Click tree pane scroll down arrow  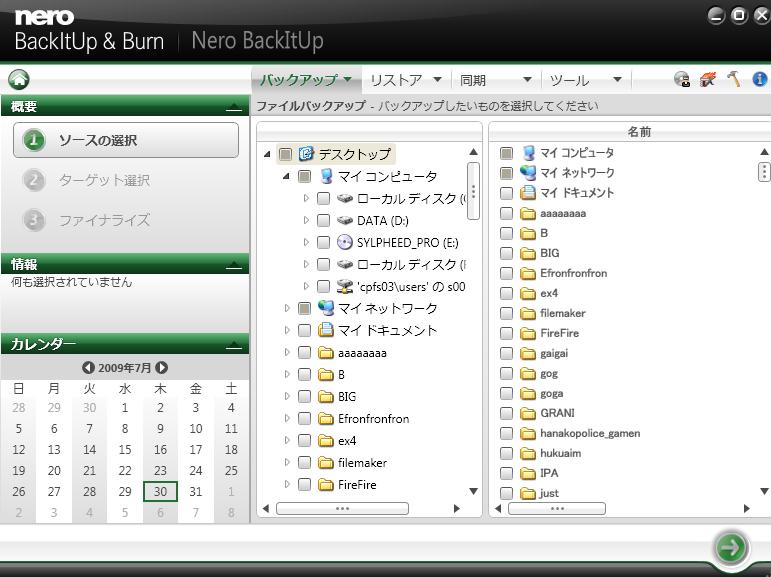tap(474, 491)
